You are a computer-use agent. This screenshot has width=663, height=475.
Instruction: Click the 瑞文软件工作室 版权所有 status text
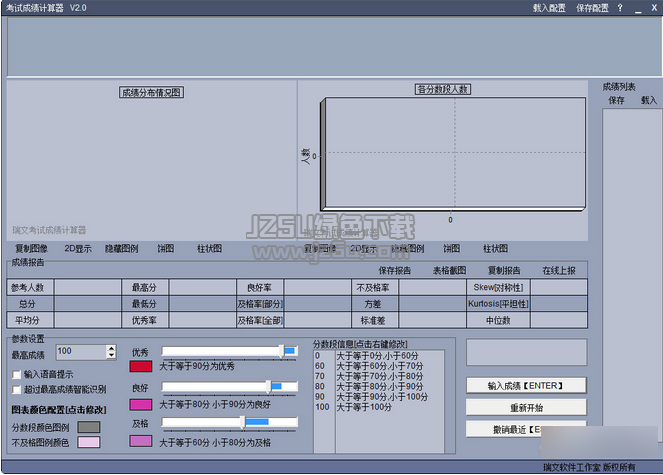(589, 467)
